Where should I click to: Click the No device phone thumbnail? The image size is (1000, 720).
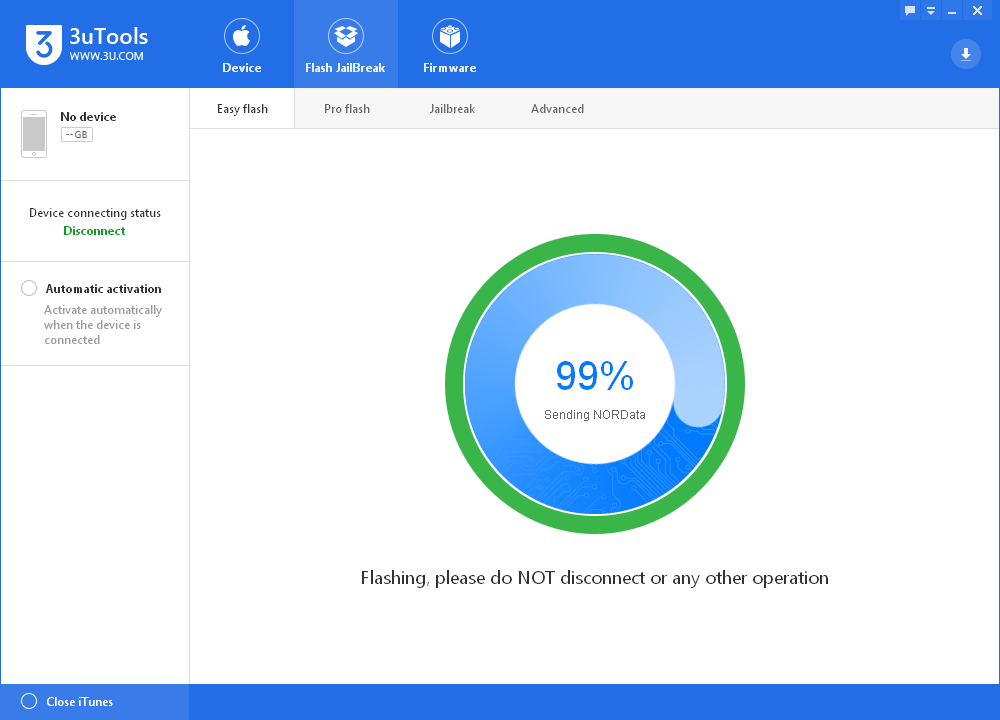pyautogui.click(x=34, y=134)
